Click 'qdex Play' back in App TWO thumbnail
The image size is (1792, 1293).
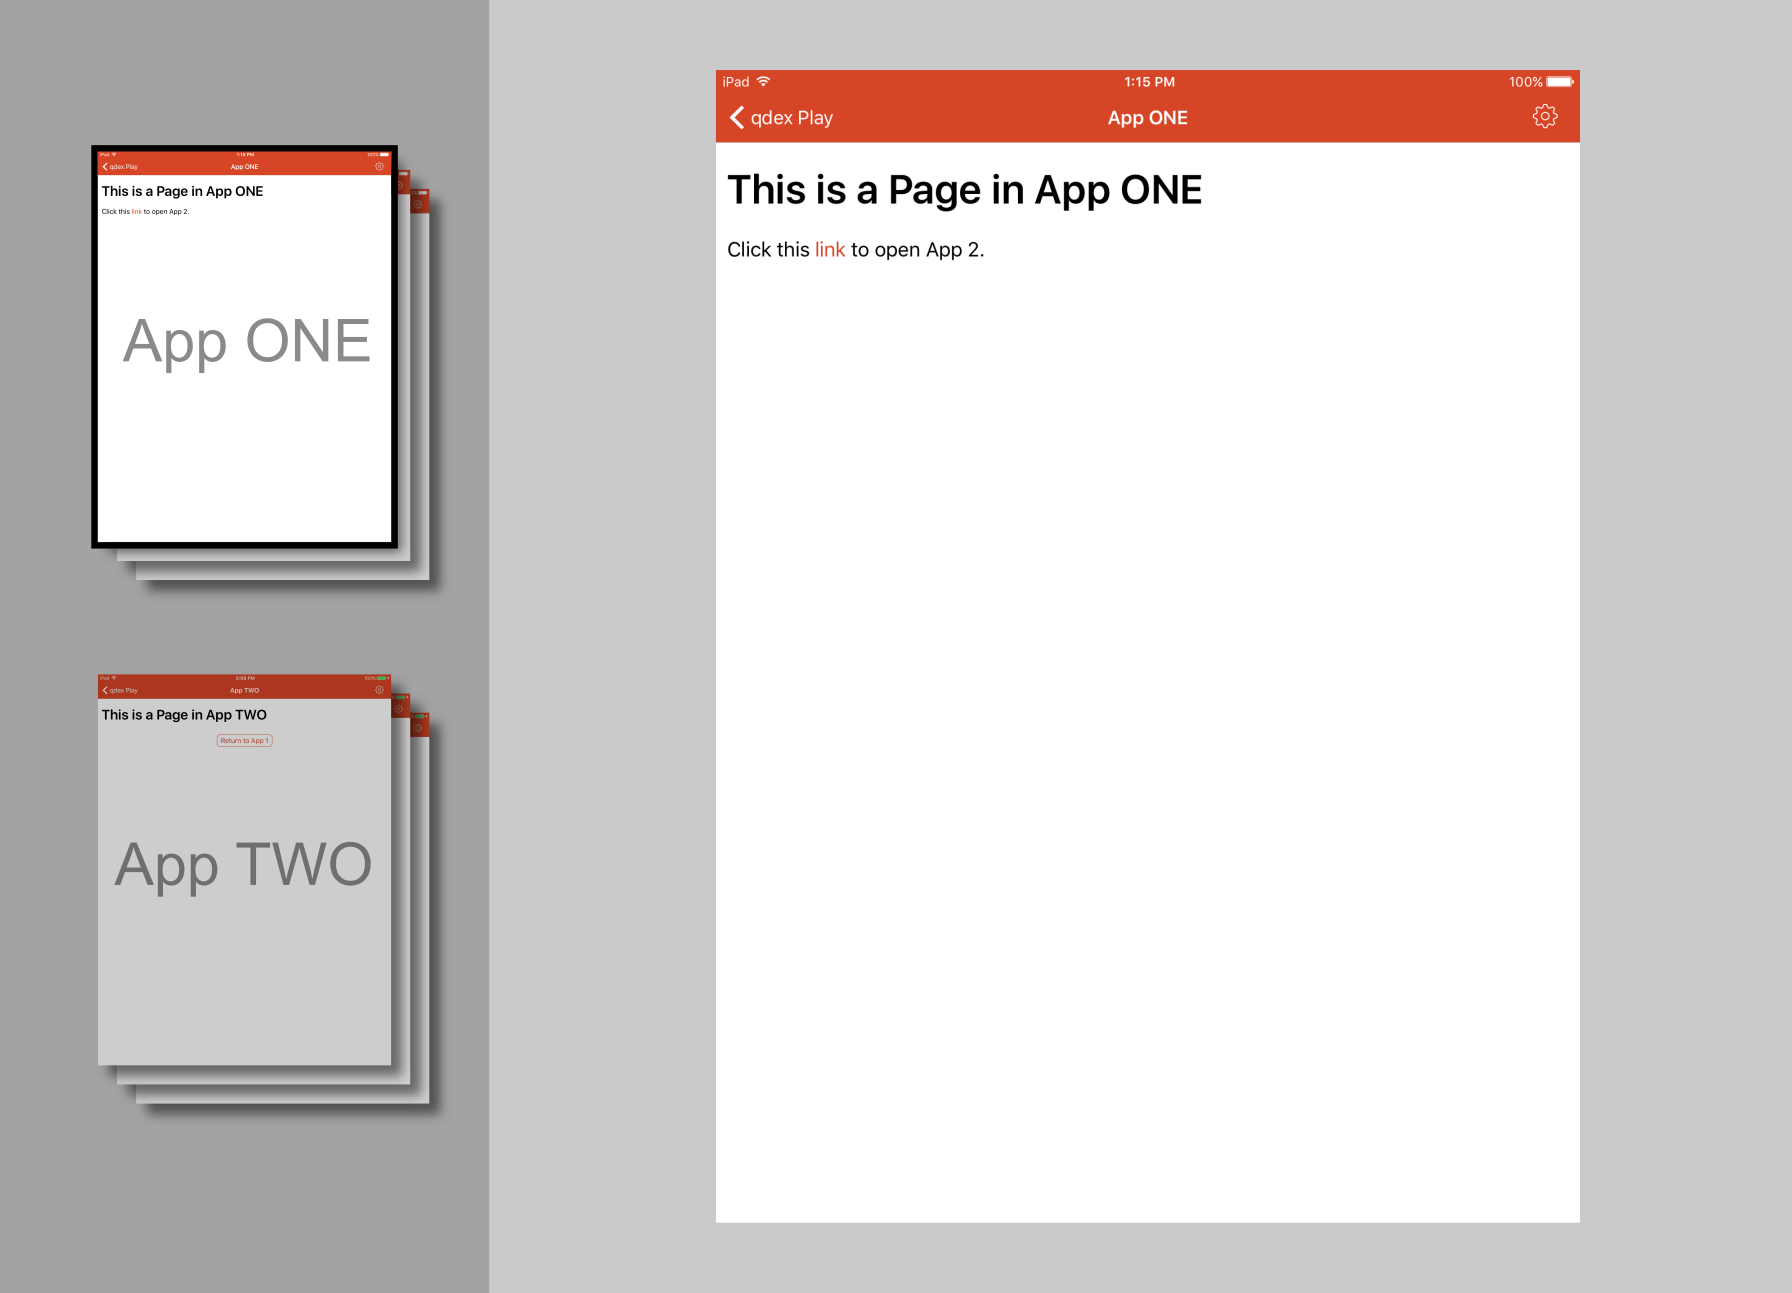click(120, 690)
